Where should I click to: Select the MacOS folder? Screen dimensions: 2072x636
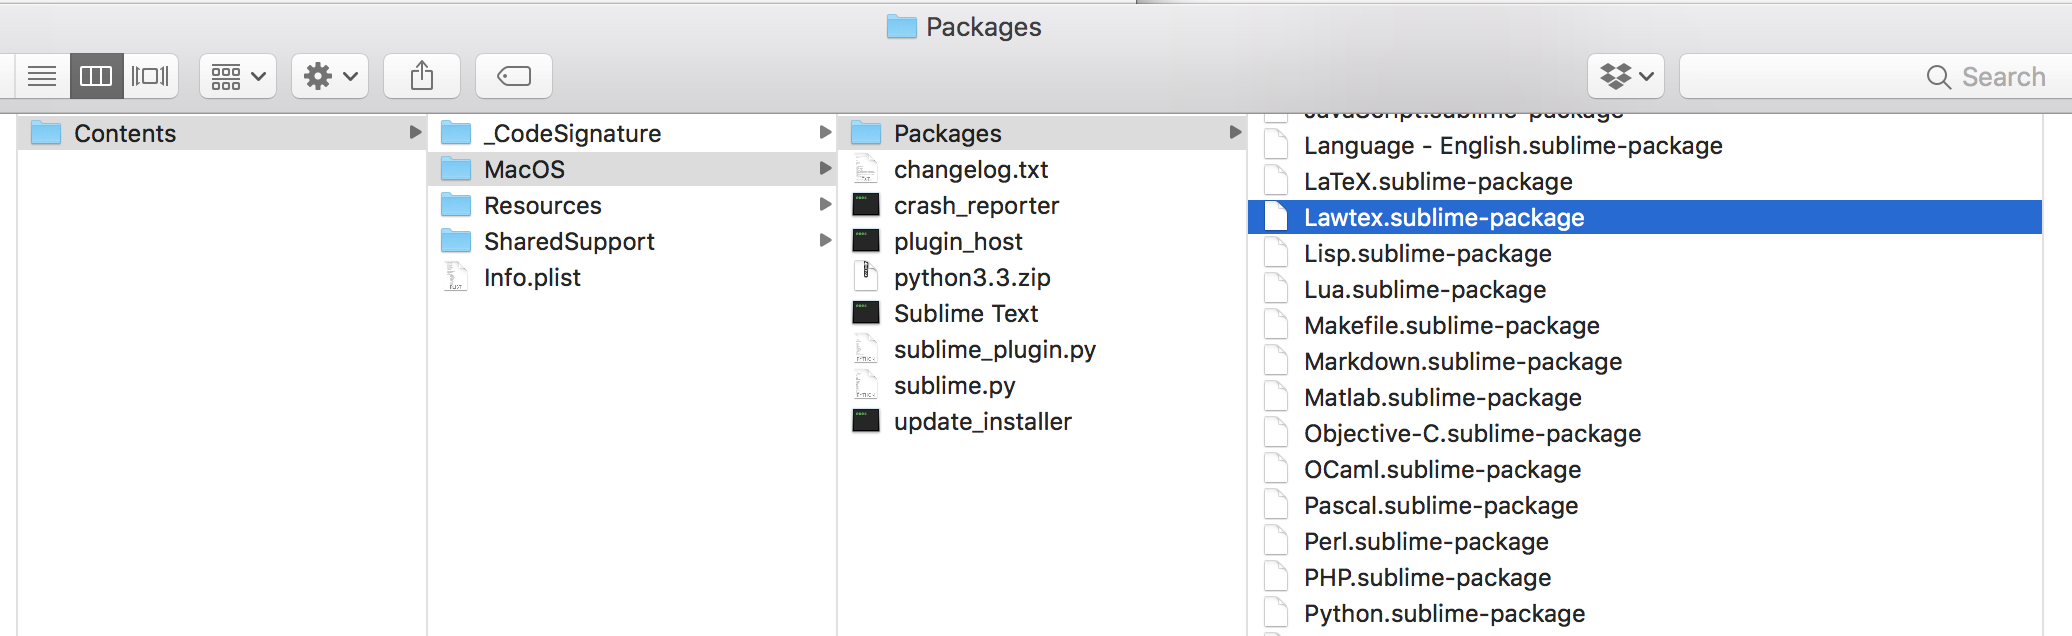[632, 169]
